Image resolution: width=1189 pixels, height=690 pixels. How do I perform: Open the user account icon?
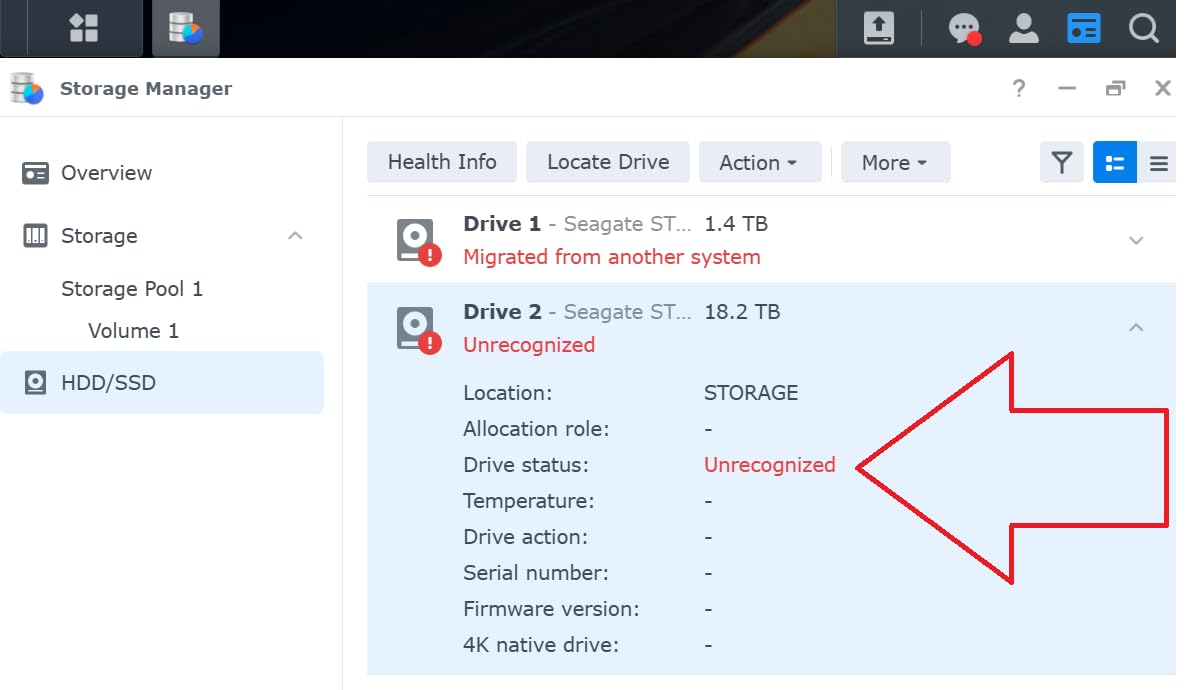click(x=1023, y=28)
